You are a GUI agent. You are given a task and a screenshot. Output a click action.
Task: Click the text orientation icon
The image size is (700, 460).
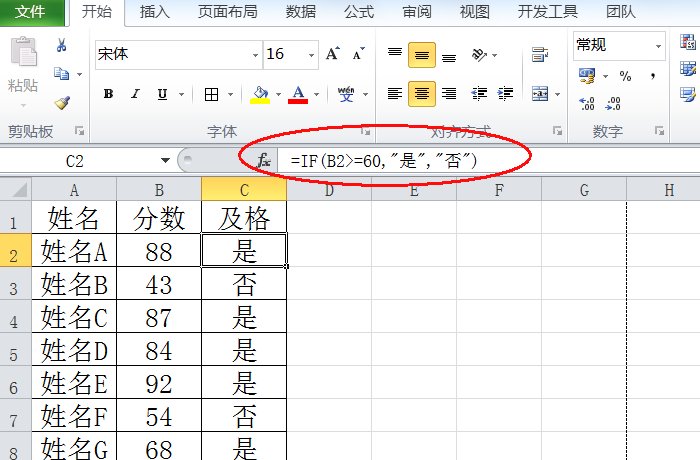[x=479, y=55]
